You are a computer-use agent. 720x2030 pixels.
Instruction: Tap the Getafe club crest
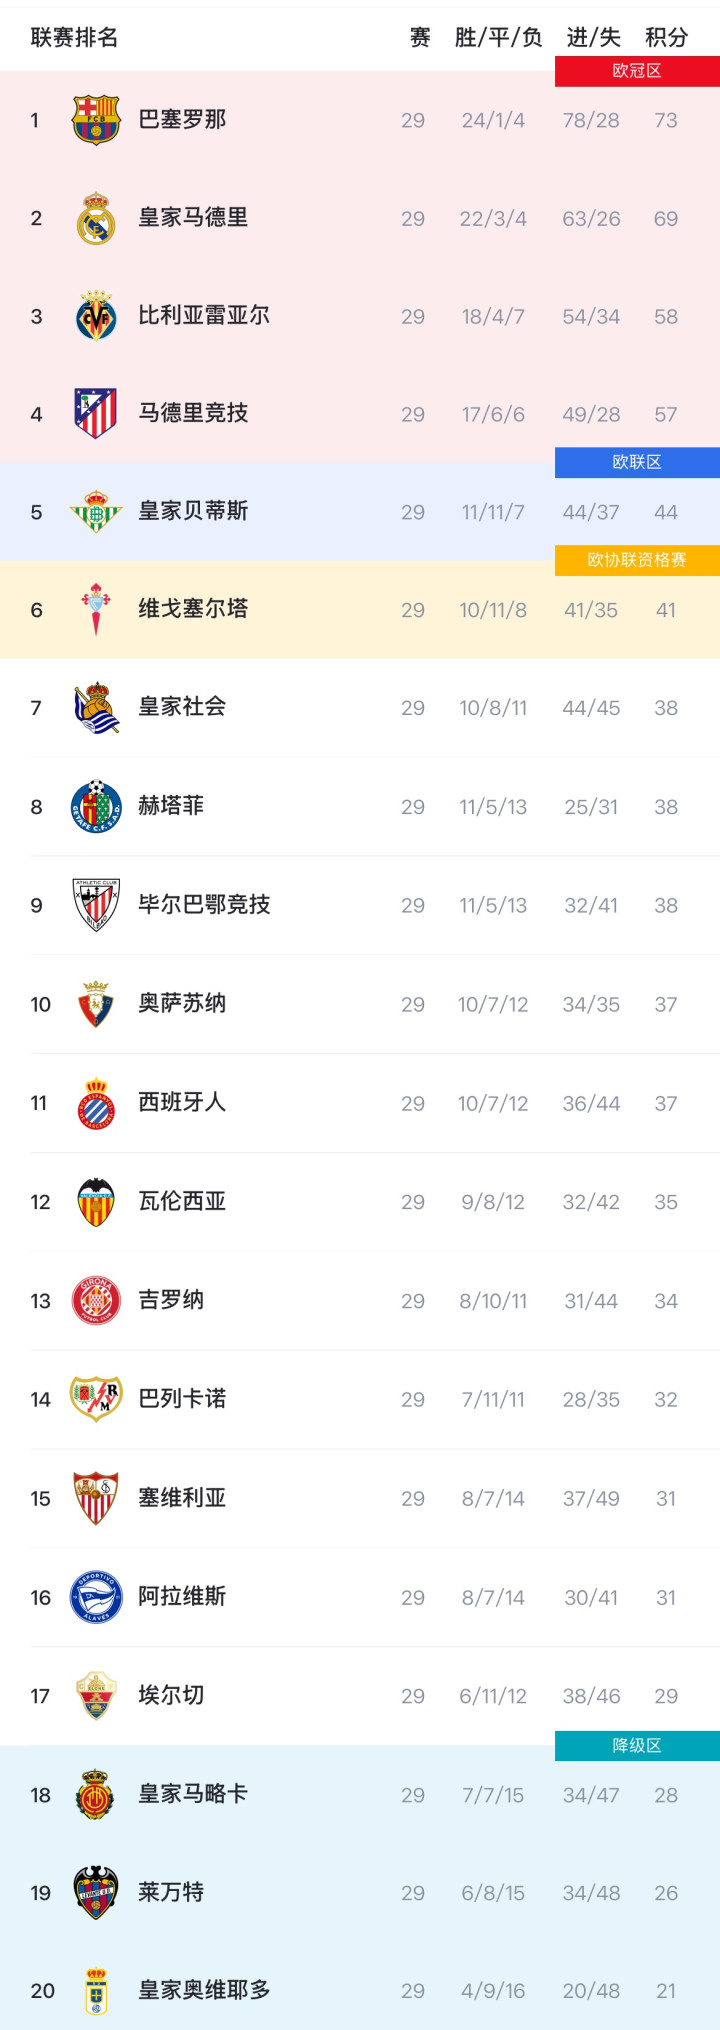point(96,806)
